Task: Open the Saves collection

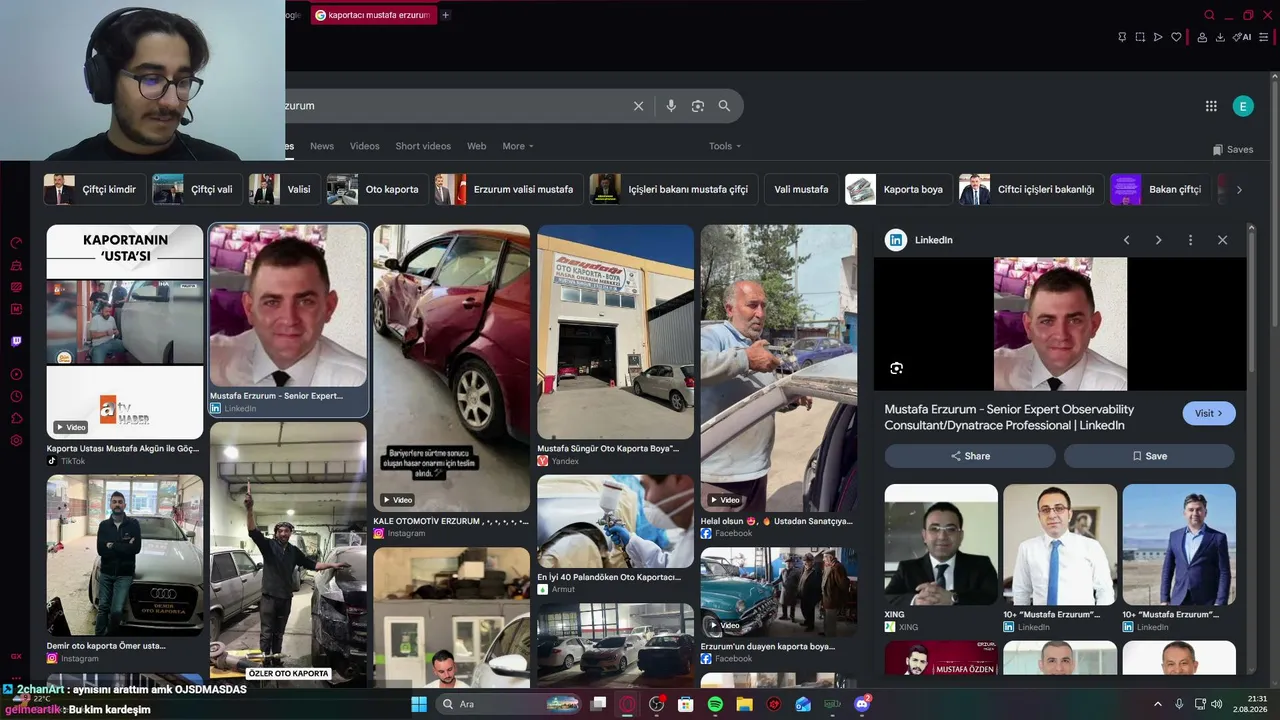Action: 1233,150
